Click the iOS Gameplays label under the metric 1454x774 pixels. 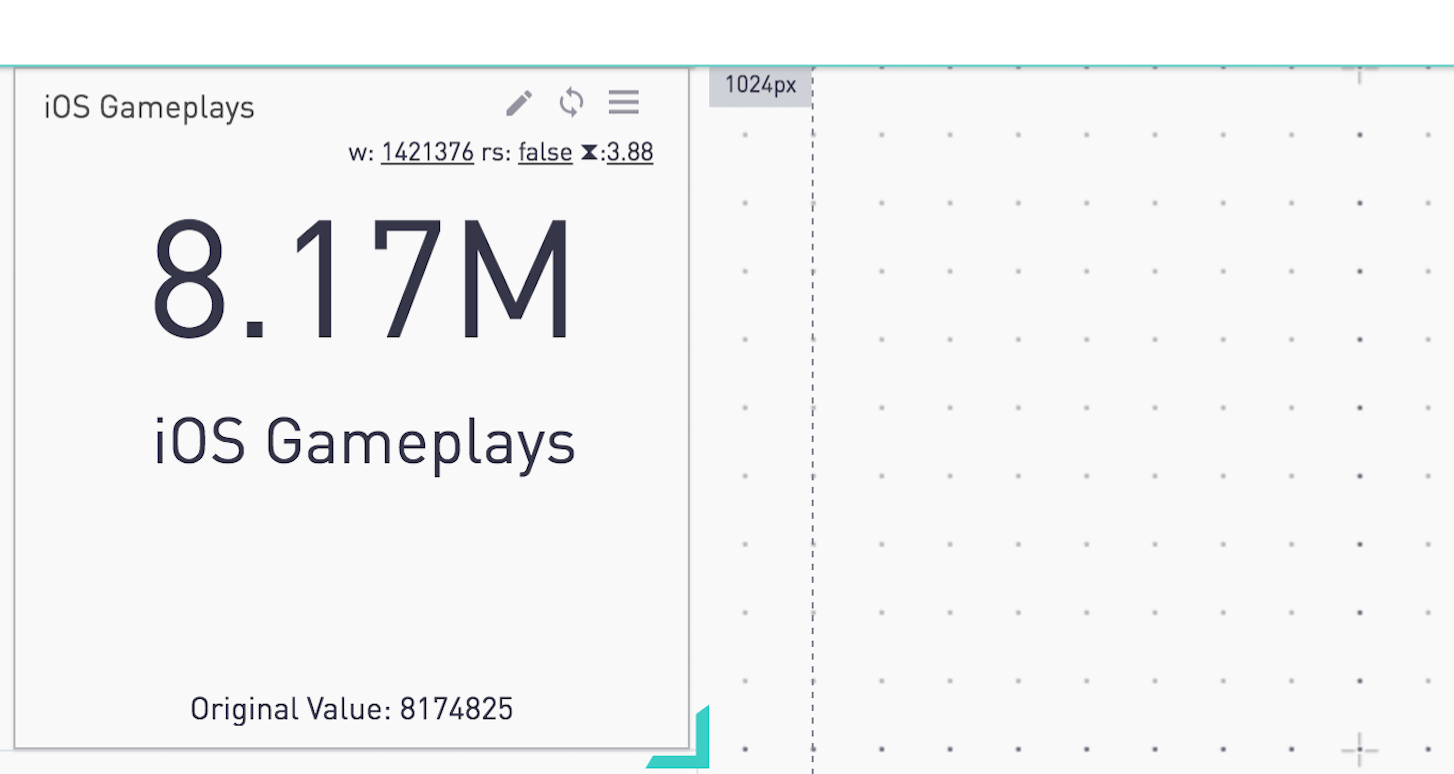365,443
